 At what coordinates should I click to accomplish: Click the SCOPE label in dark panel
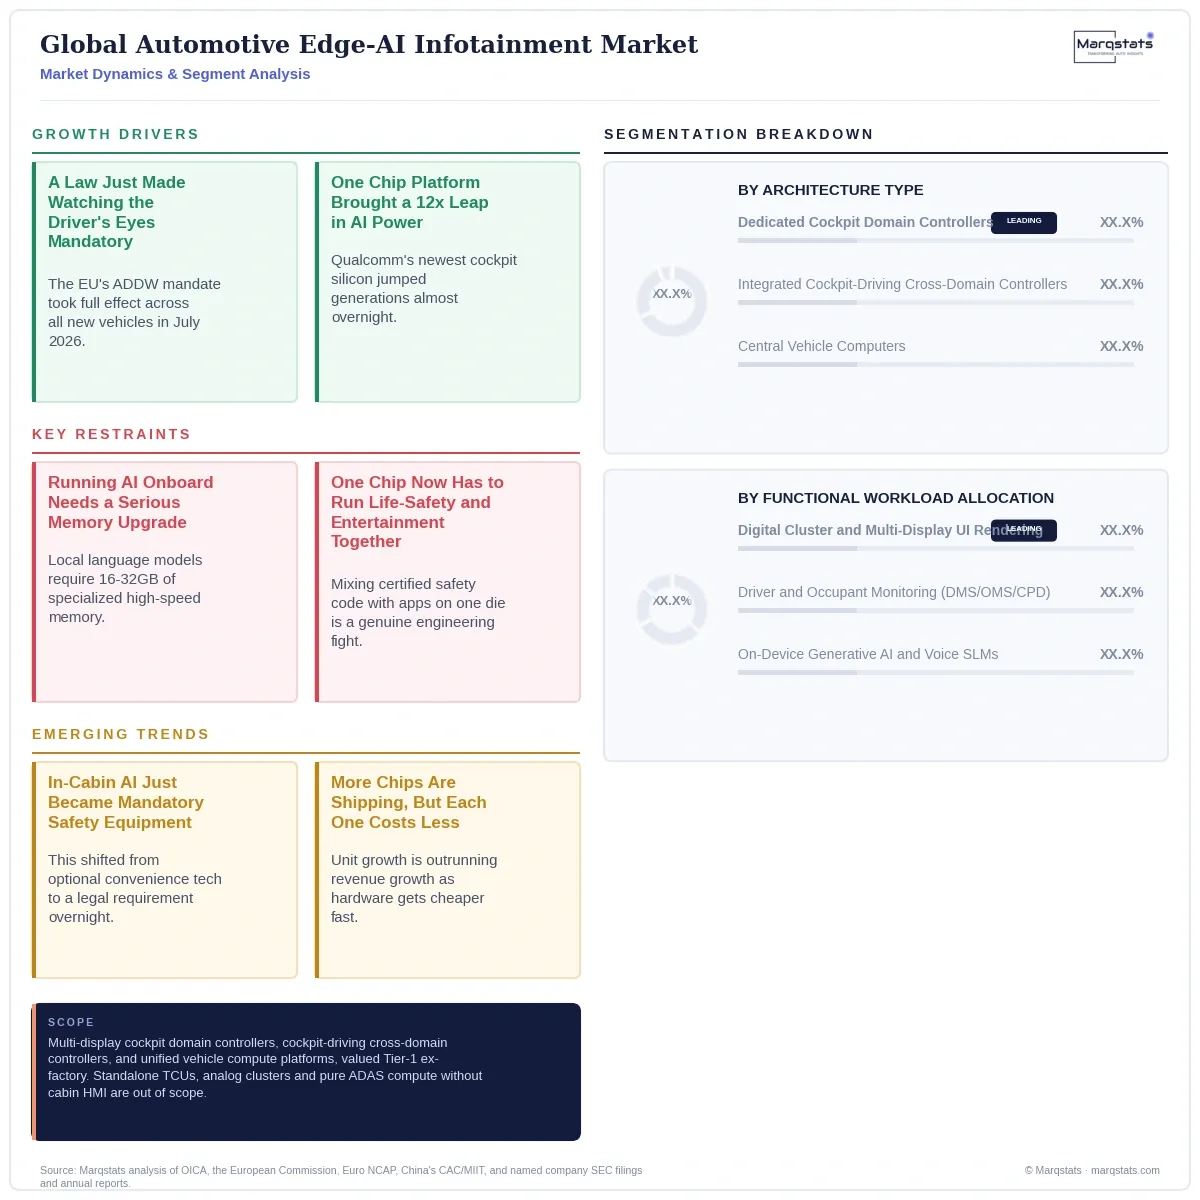71,1022
